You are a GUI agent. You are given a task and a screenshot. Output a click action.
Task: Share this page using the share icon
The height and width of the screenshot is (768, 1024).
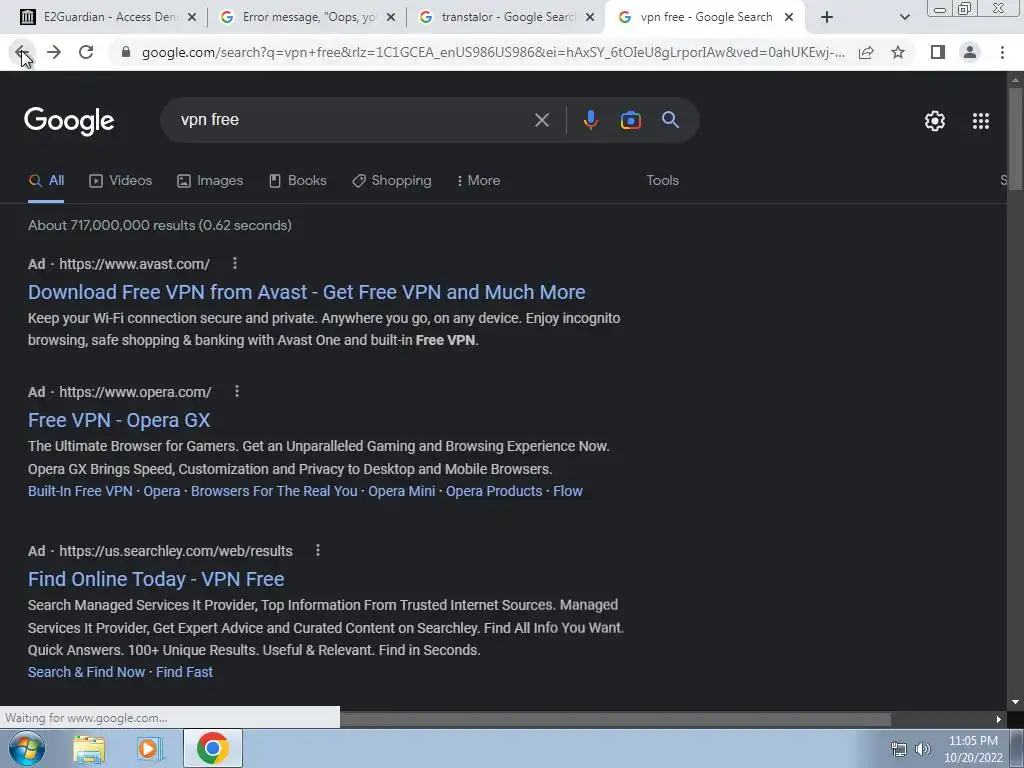866,52
